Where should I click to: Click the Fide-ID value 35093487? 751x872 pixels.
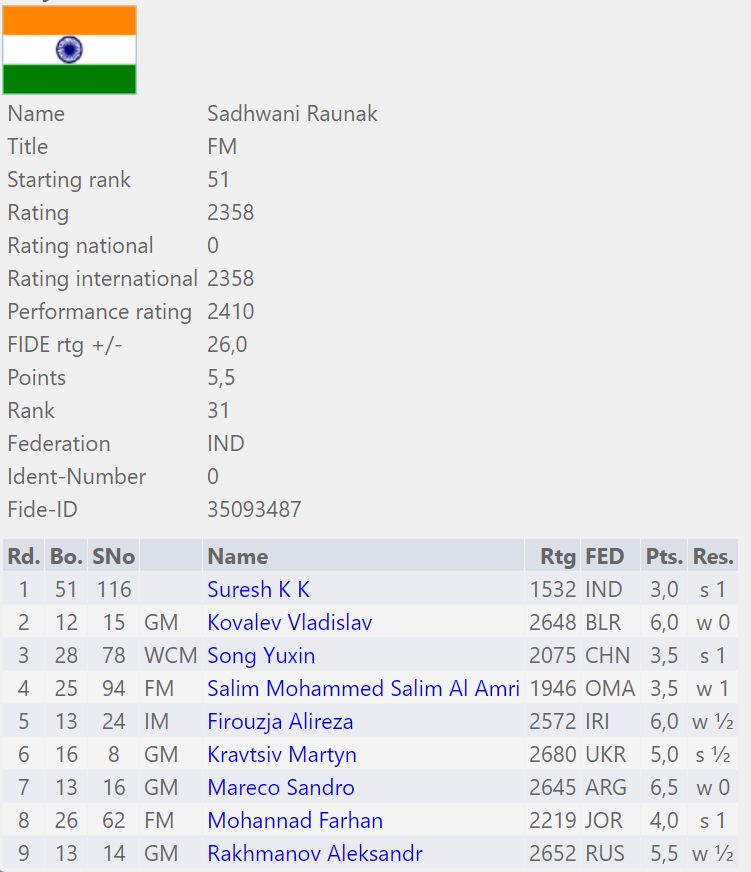click(x=254, y=509)
